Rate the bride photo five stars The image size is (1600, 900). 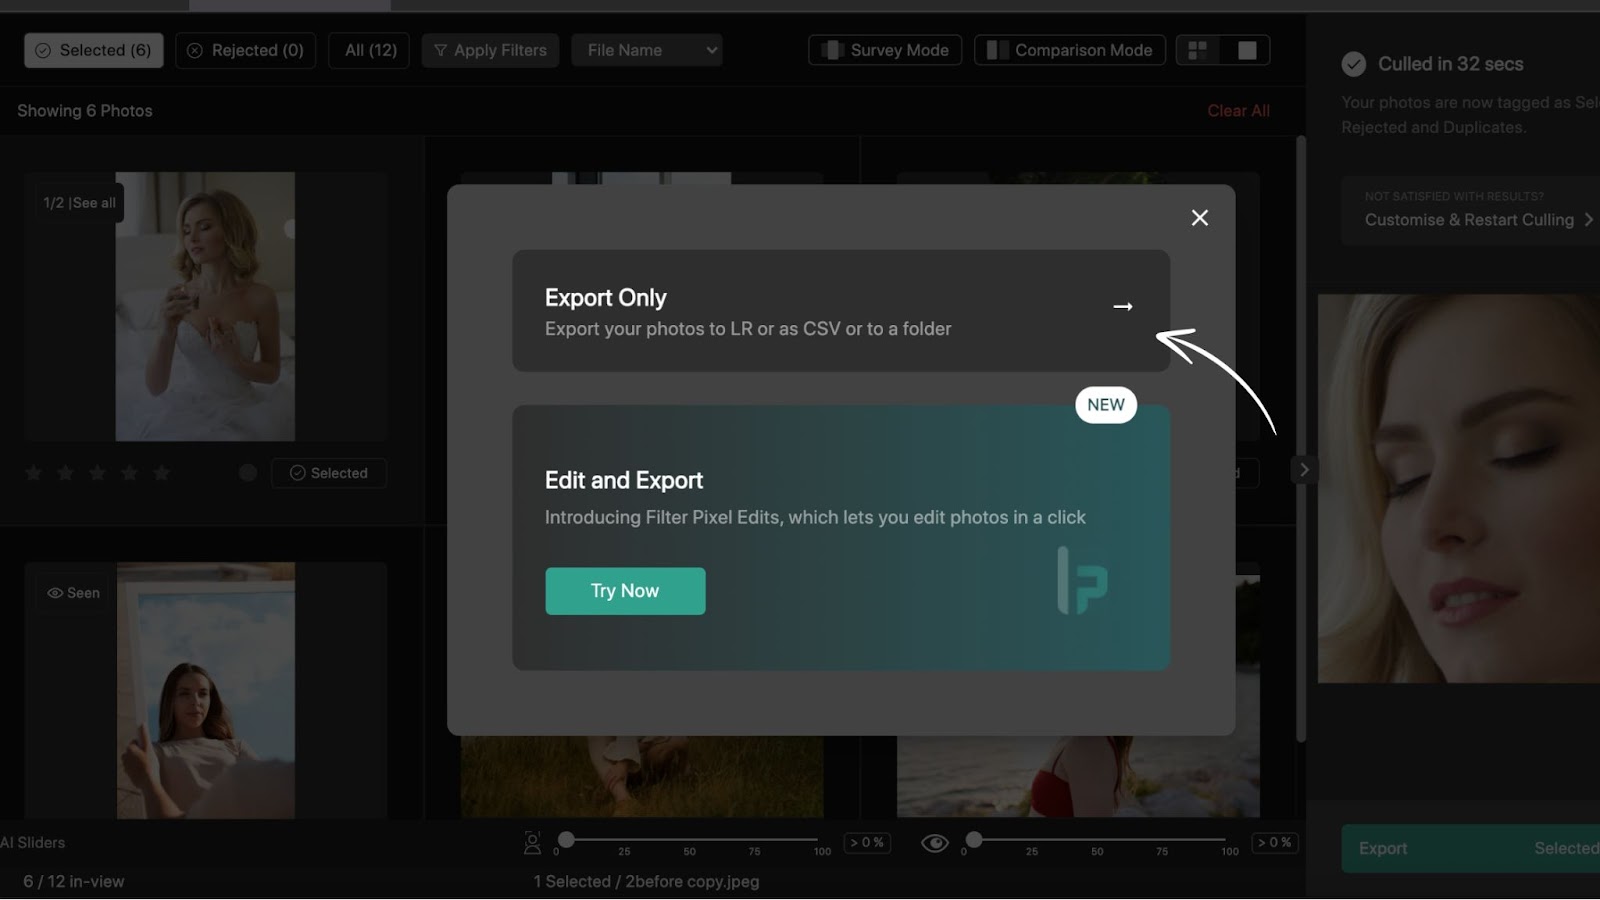coord(161,473)
